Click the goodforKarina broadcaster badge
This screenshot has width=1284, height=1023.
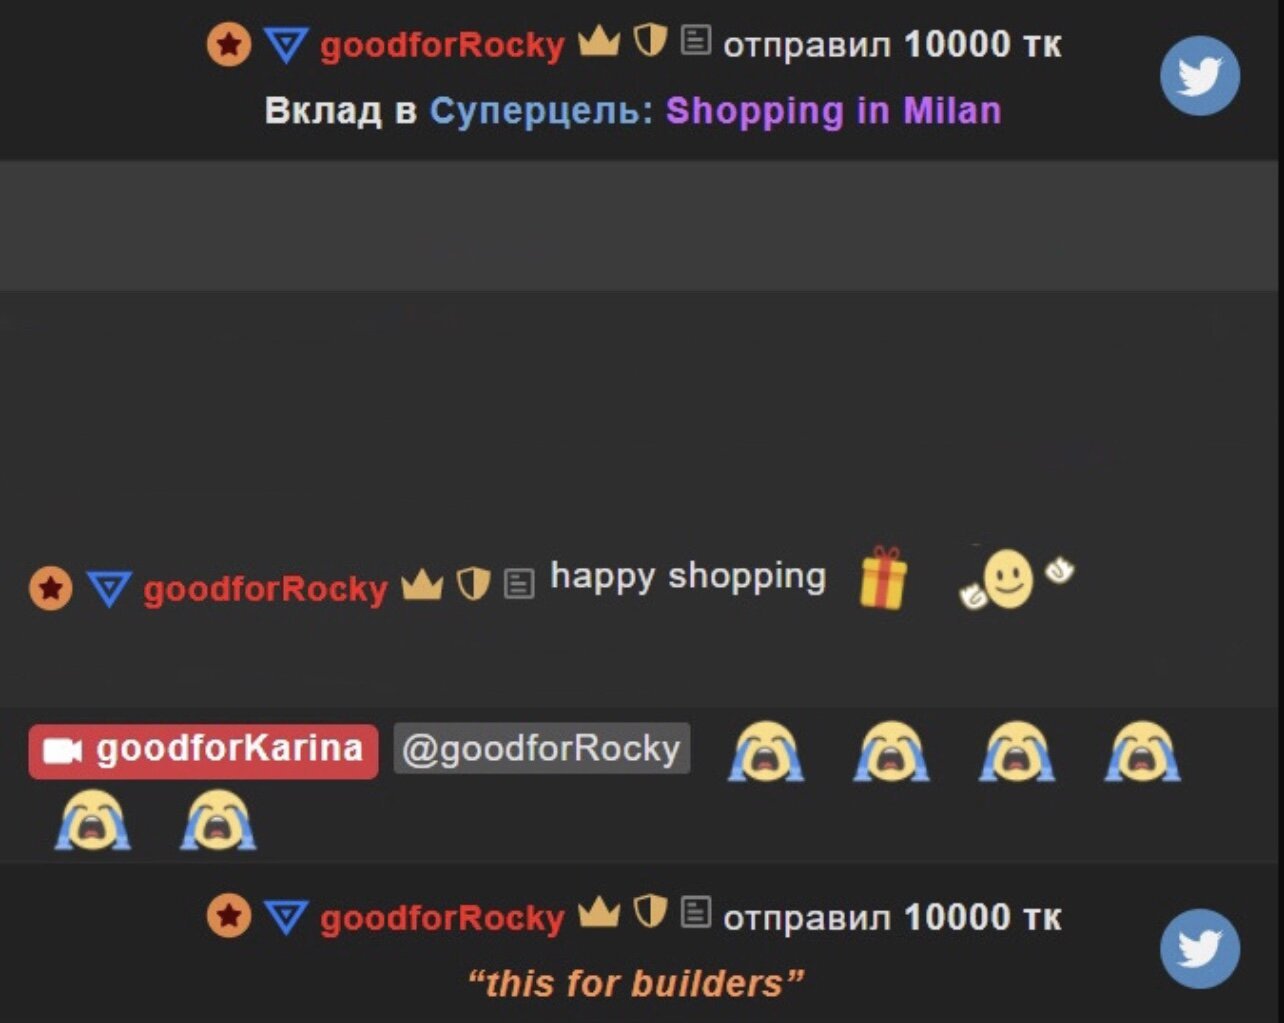203,750
